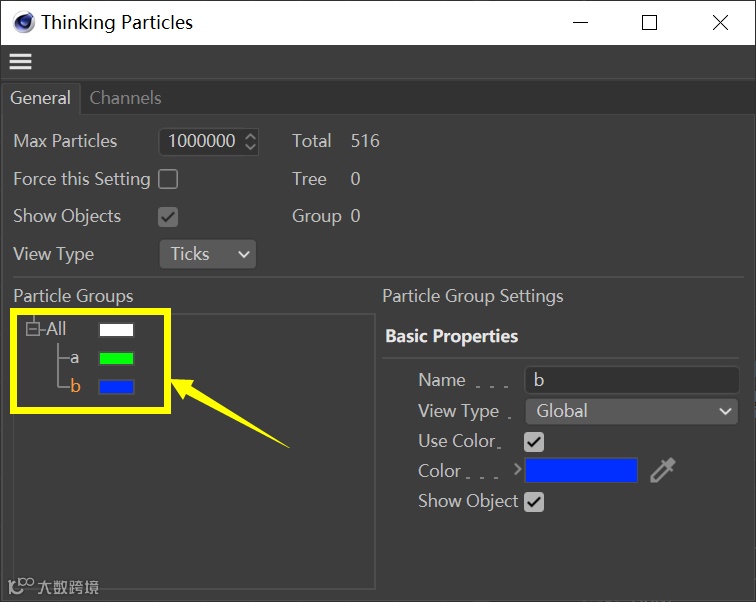Toggle the Show Object checkbox
756x602 pixels.
534,502
